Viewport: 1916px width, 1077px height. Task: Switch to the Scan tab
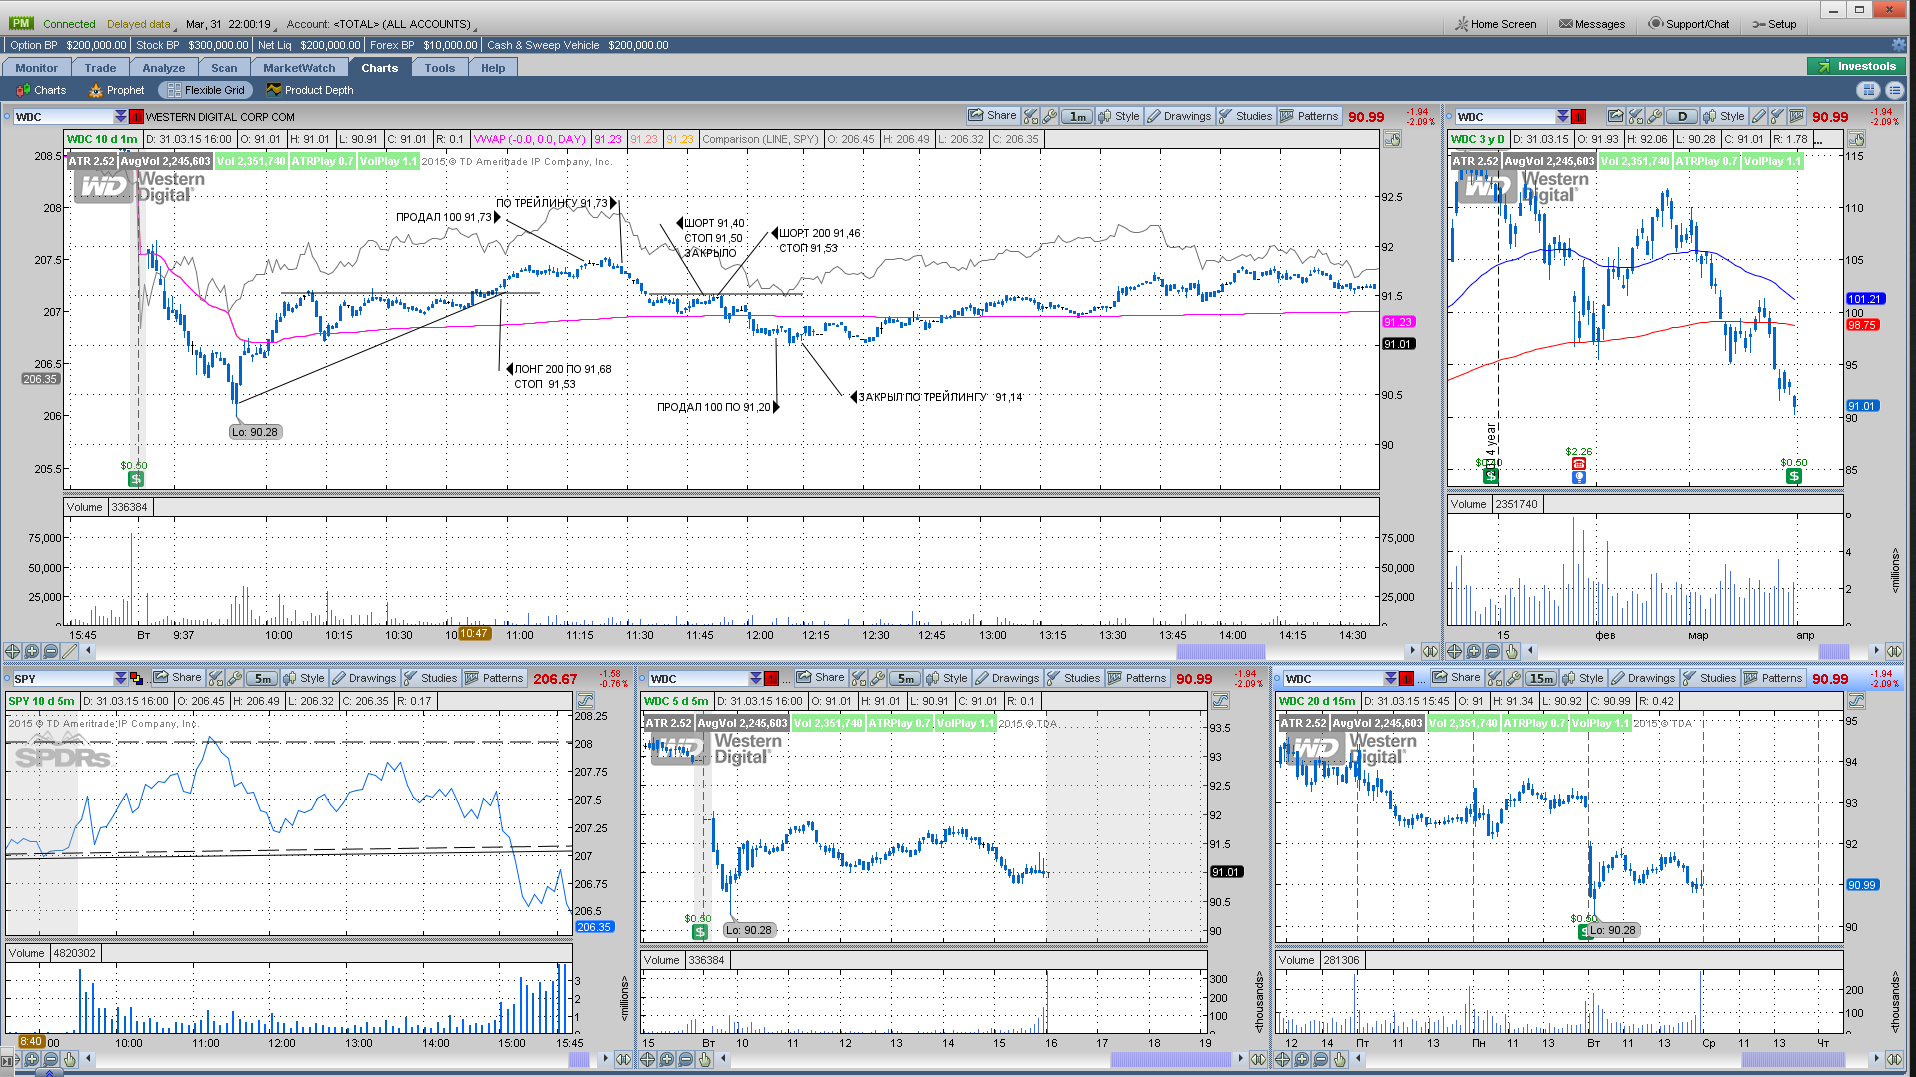point(224,68)
